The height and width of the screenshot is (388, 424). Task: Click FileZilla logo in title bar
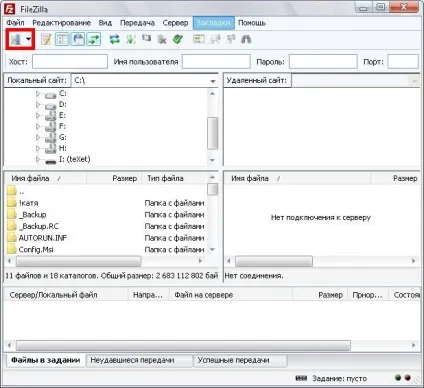pyautogui.click(x=10, y=9)
